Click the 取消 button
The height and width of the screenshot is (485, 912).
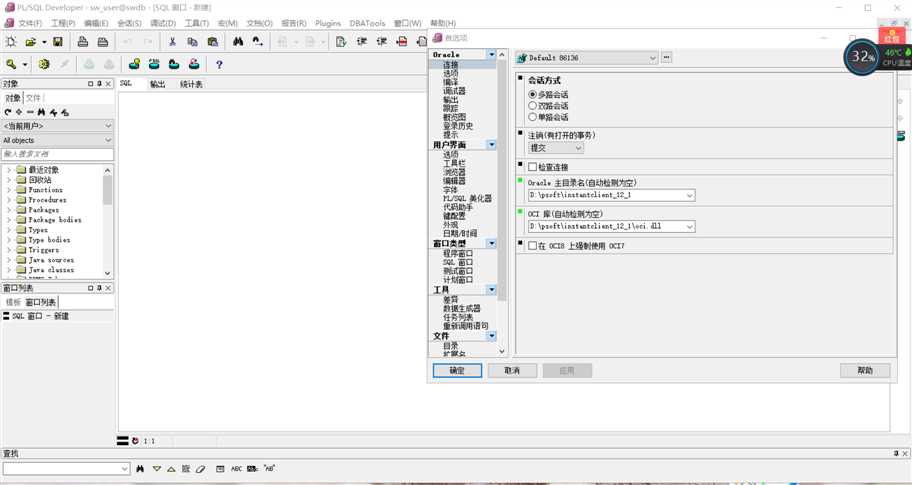(512, 370)
